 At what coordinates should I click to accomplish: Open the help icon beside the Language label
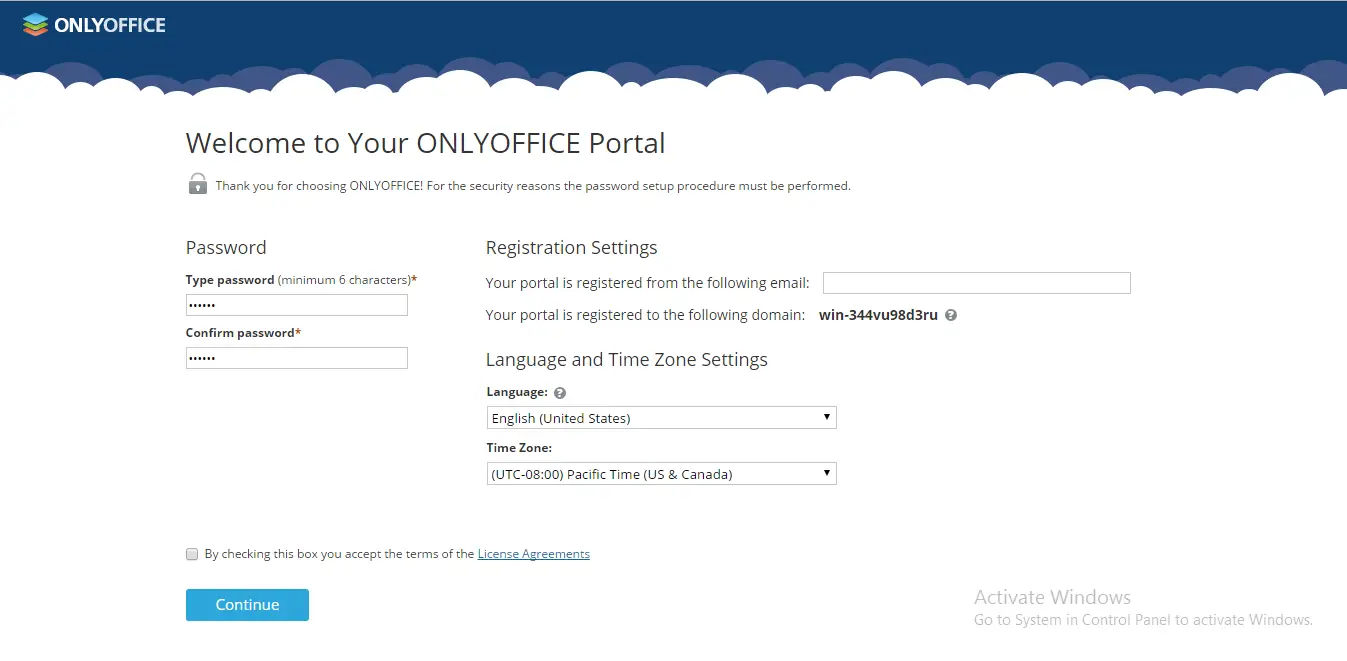pos(560,393)
